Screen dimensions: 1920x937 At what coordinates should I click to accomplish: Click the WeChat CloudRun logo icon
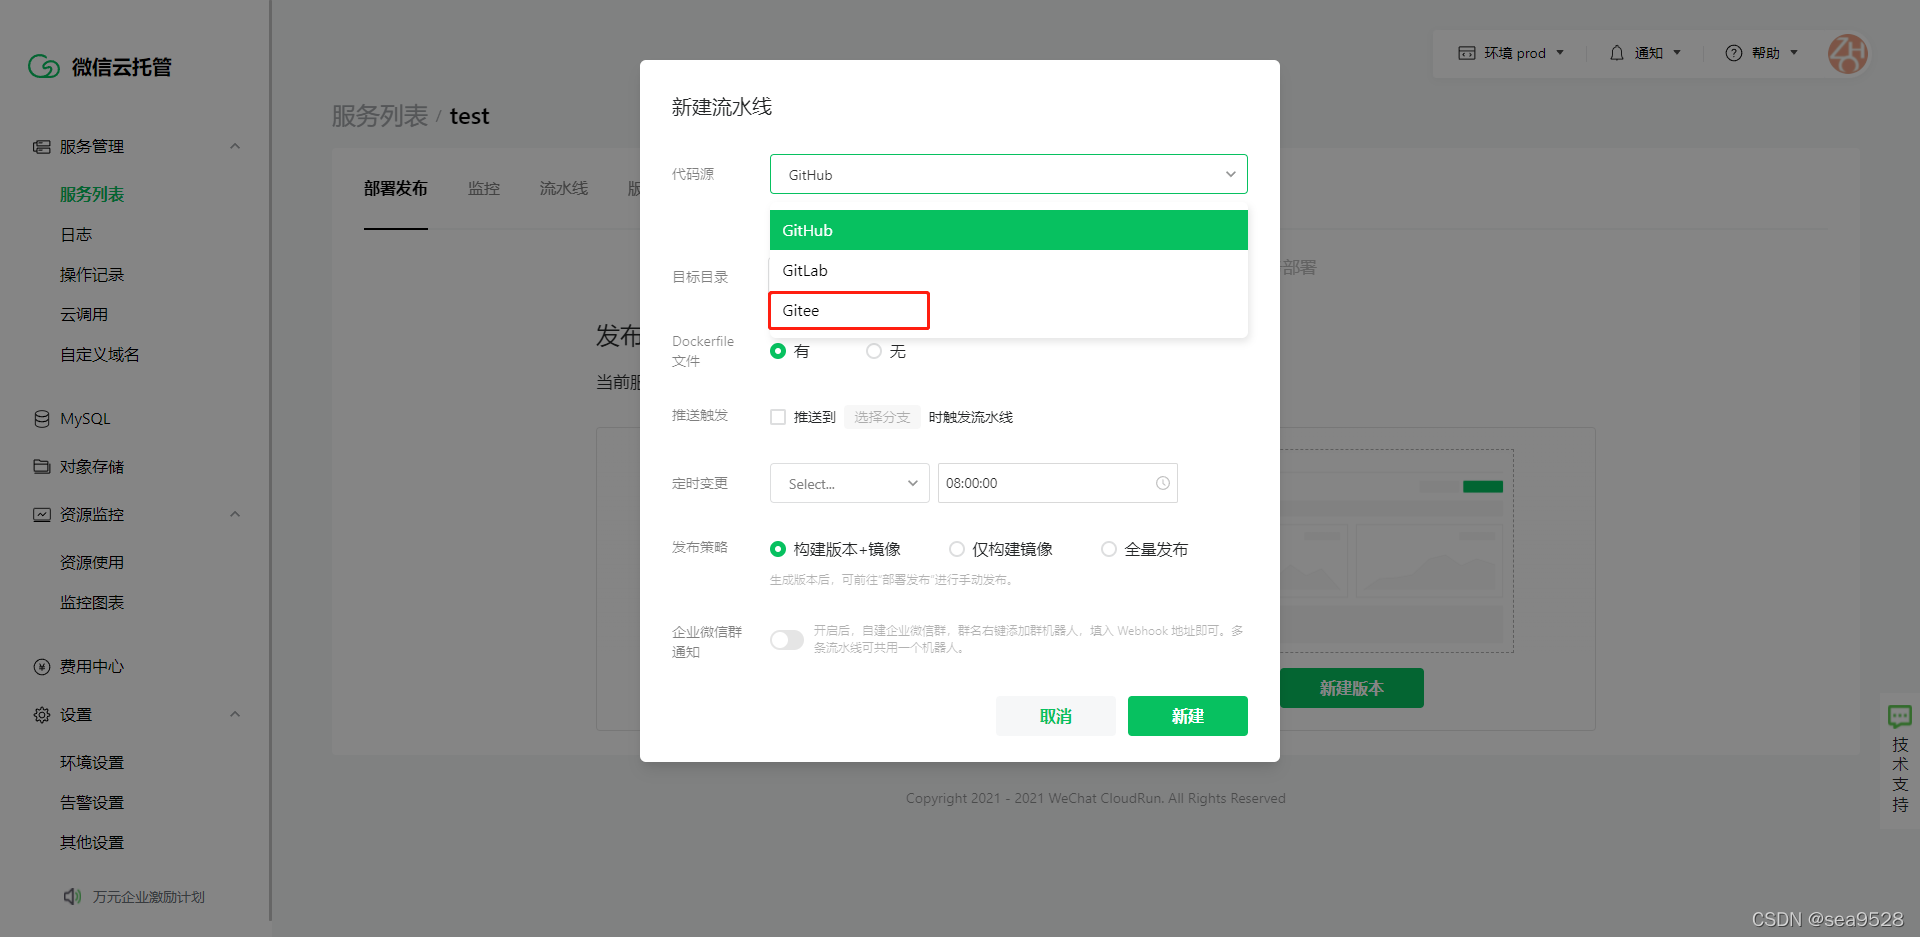tap(44, 66)
